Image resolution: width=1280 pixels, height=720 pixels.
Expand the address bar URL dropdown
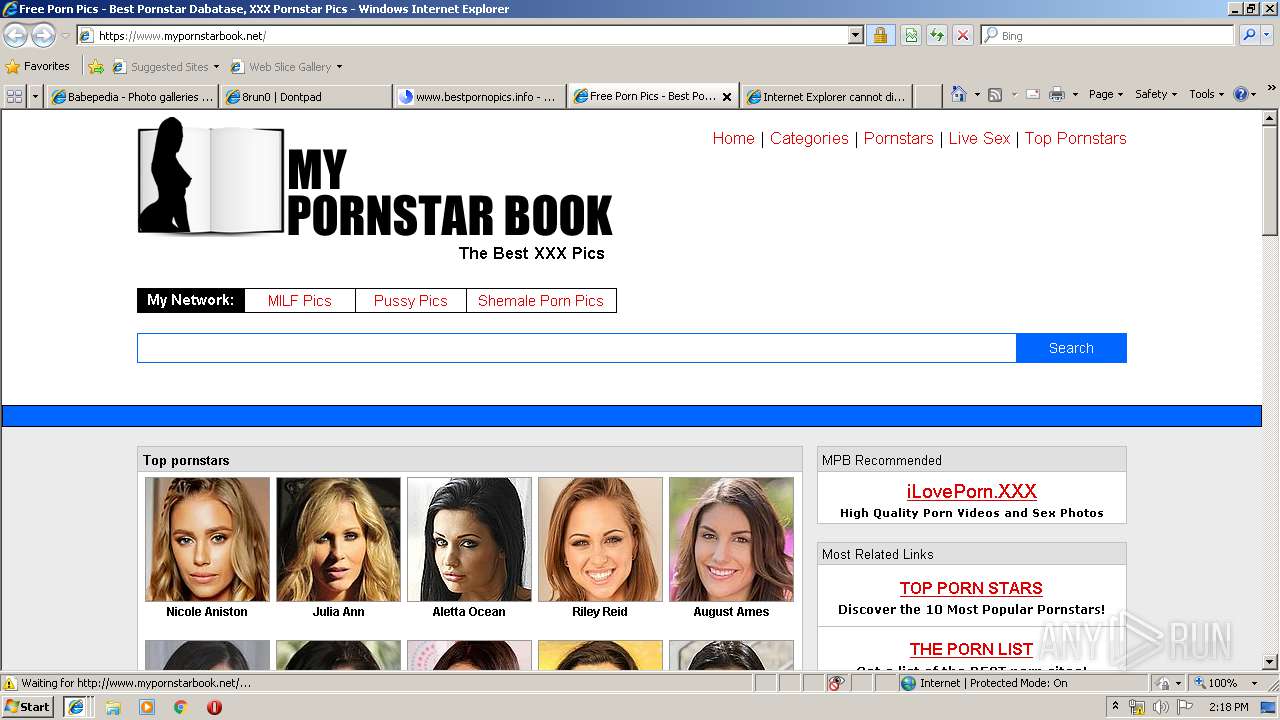[855, 36]
